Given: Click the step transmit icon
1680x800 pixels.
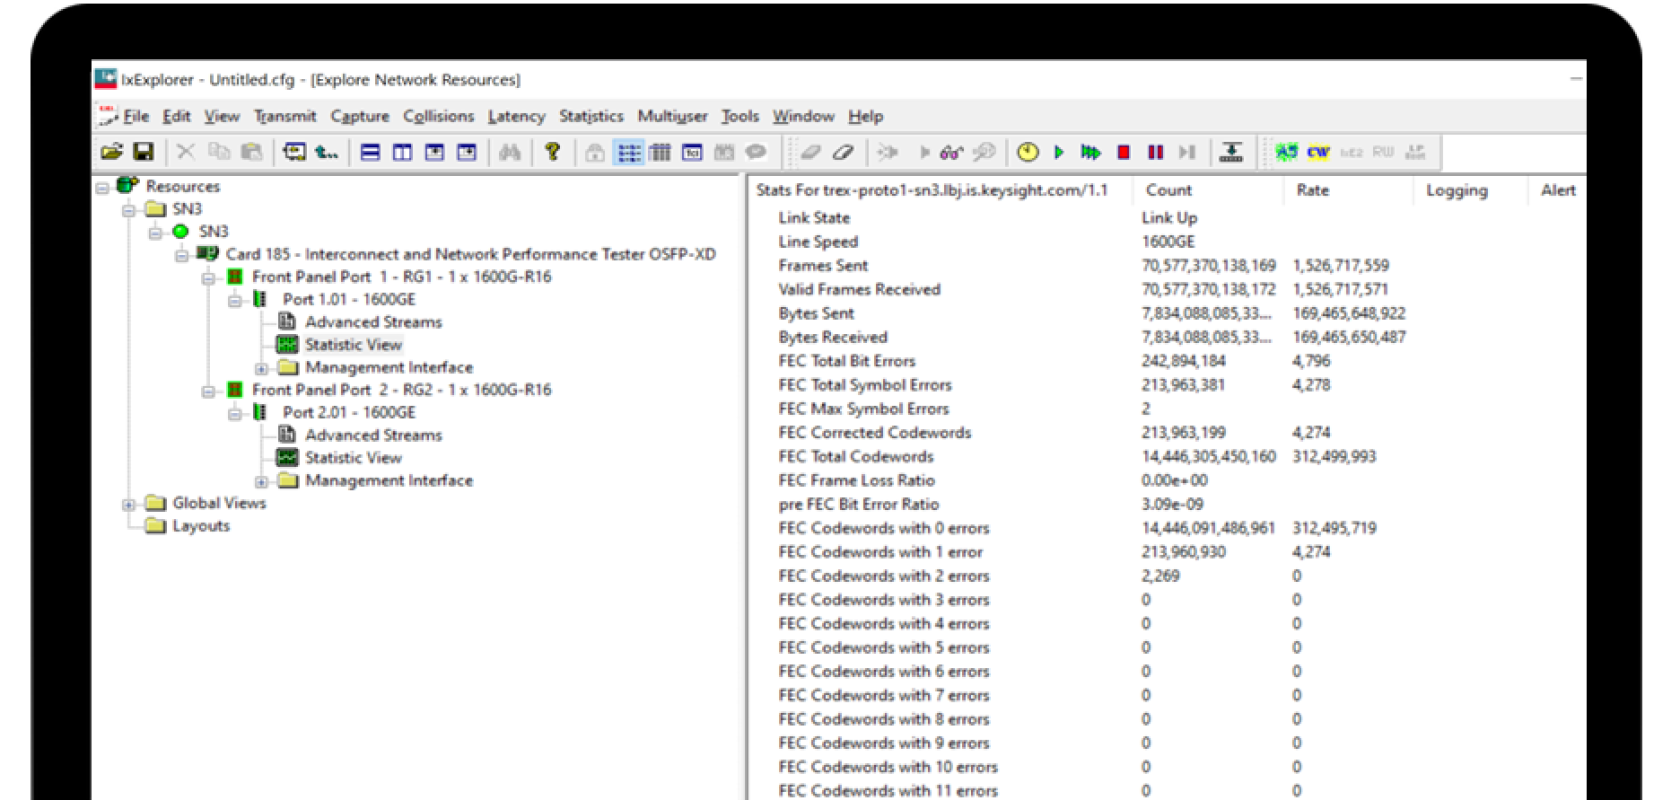Looking at the screenshot, I should [x=1187, y=152].
